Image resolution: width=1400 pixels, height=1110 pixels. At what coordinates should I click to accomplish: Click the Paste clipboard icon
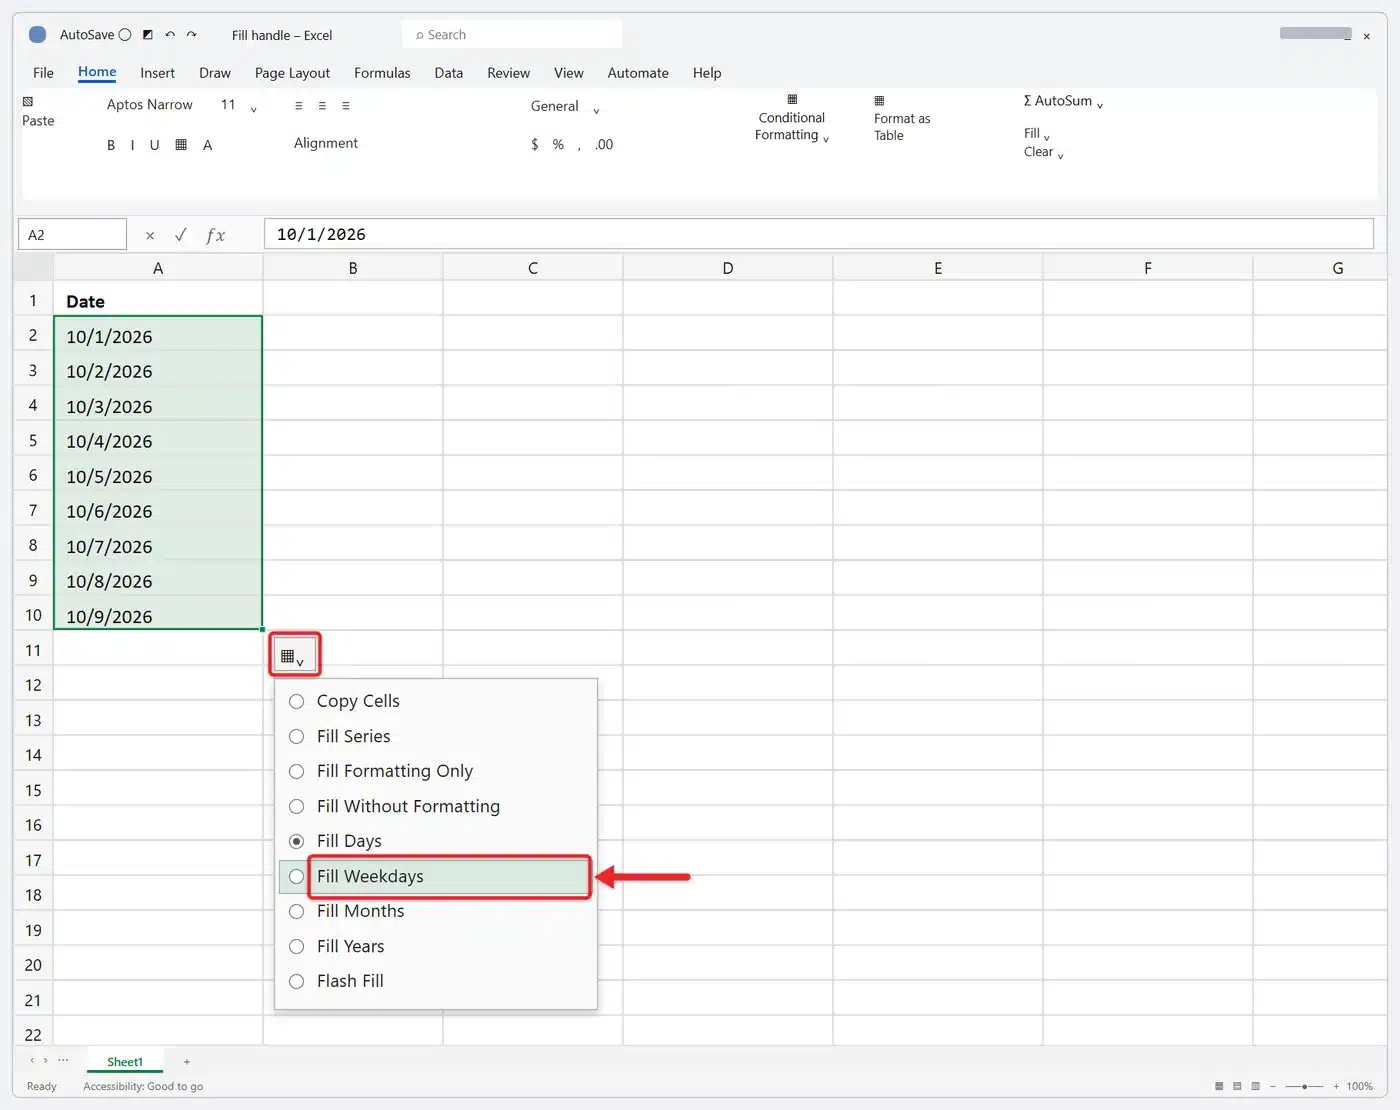point(28,101)
